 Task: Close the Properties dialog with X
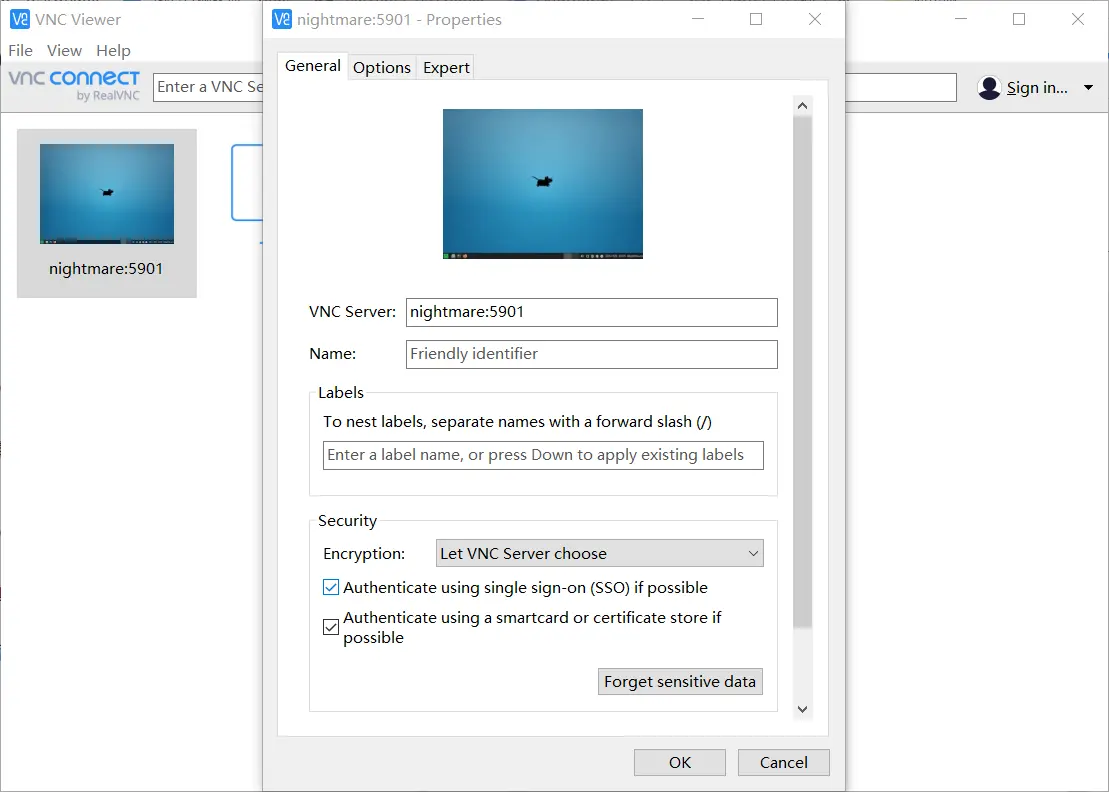click(815, 19)
